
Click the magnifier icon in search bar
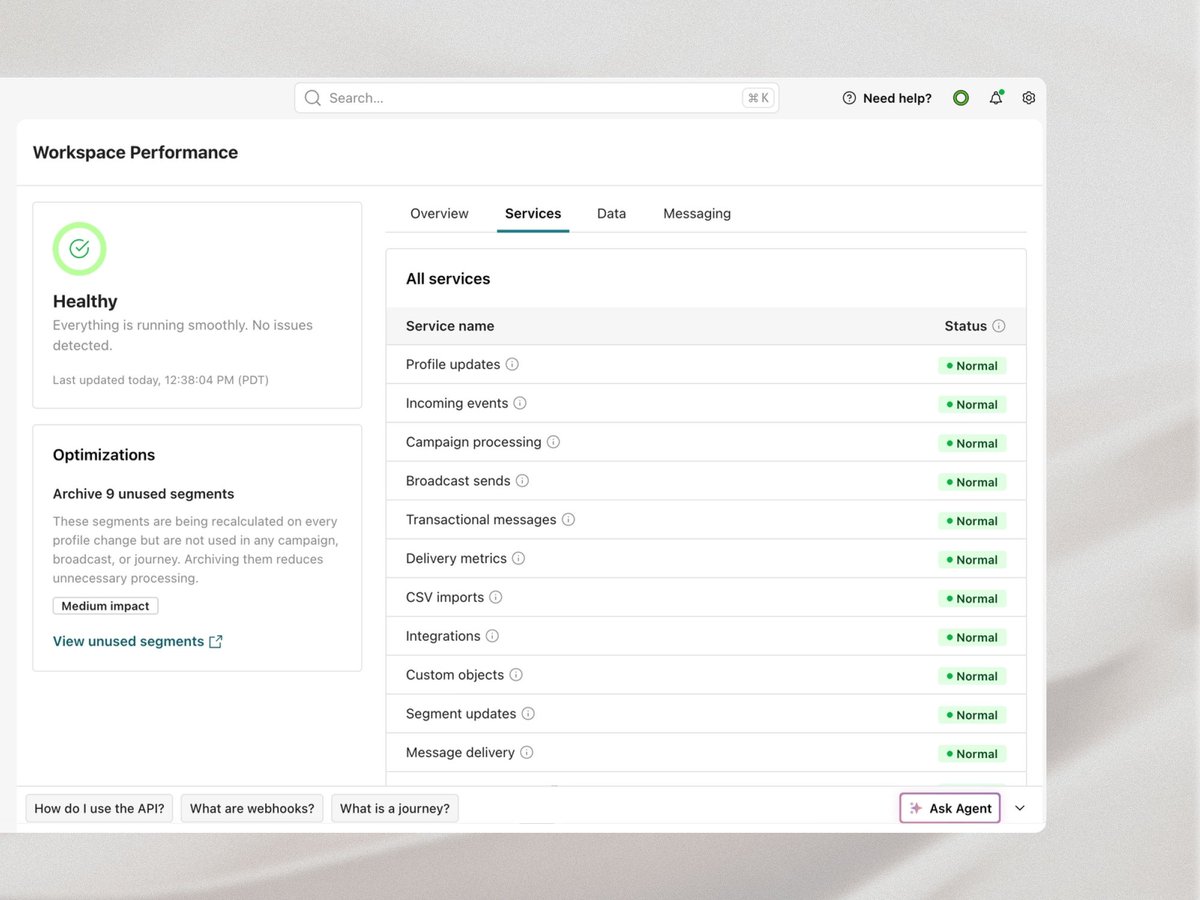click(x=313, y=98)
